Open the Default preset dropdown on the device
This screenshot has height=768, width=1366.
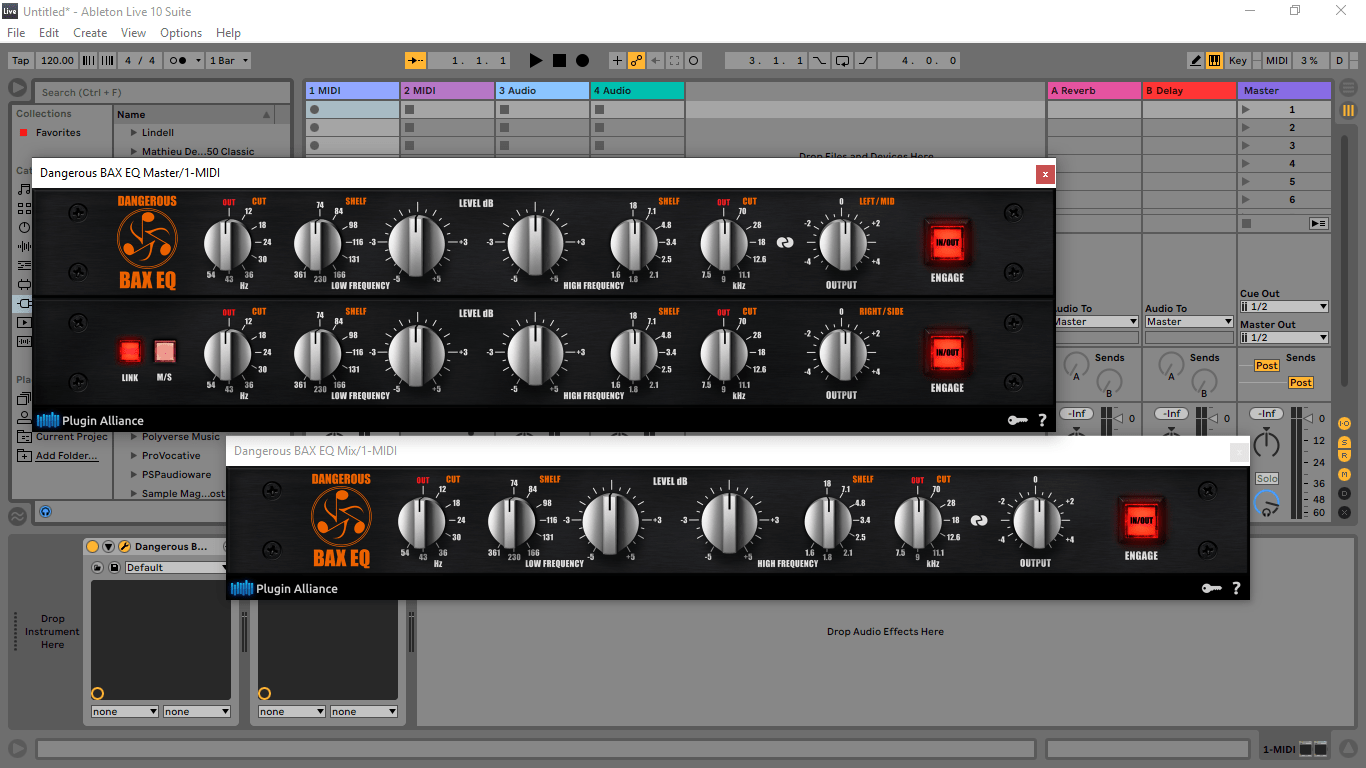(178, 568)
